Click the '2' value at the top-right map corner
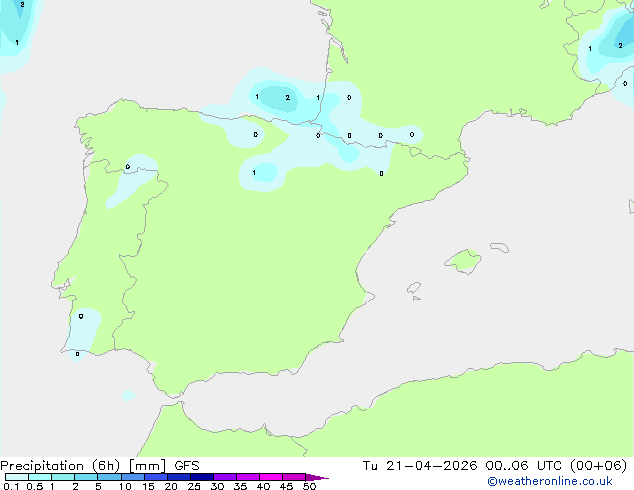 pyautogui.click(x=620, y=46)
